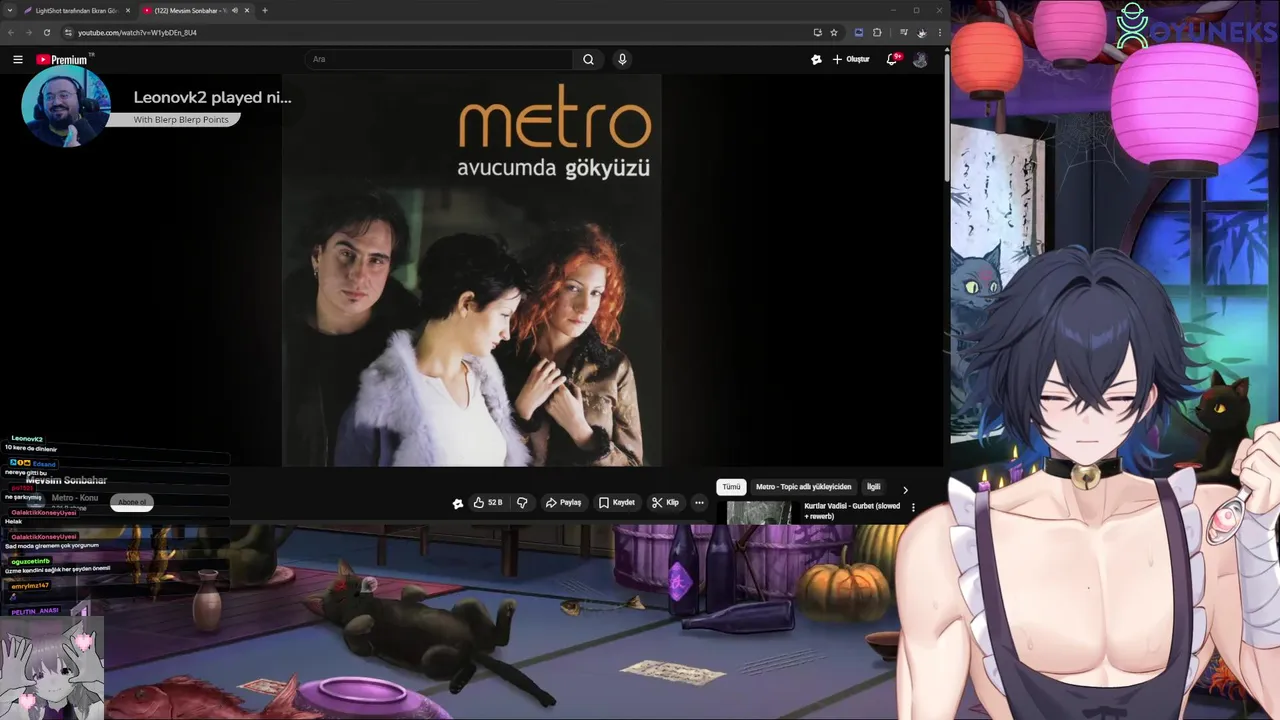This screenshot has width=1280, height=720.
Task: Click the streamer webcam avatar circle
Action: click(x=67, y=106)
